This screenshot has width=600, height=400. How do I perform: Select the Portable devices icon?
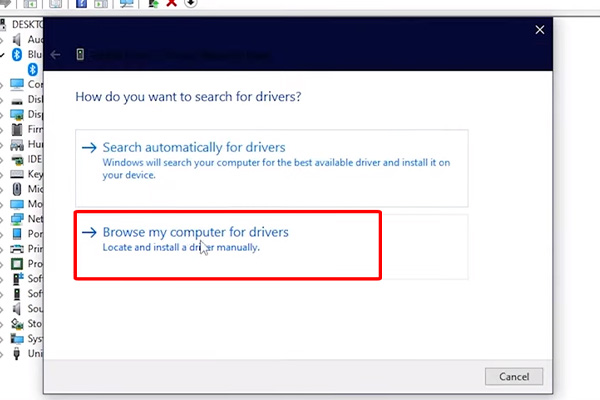click(x=16, y=234)
